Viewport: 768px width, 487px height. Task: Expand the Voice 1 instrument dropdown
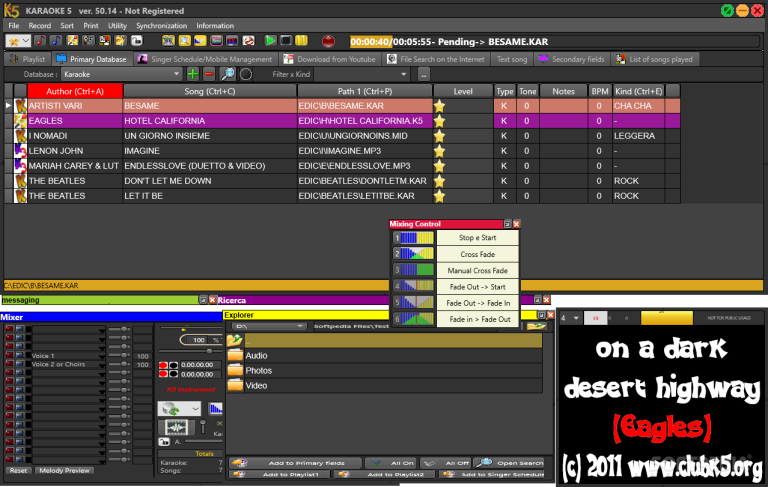point(102,355)
